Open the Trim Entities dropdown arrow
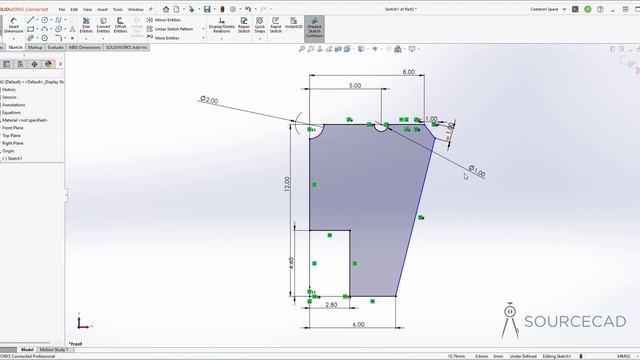Image resolution: width=640 pixels, height=360 pixels. (86, 39)
